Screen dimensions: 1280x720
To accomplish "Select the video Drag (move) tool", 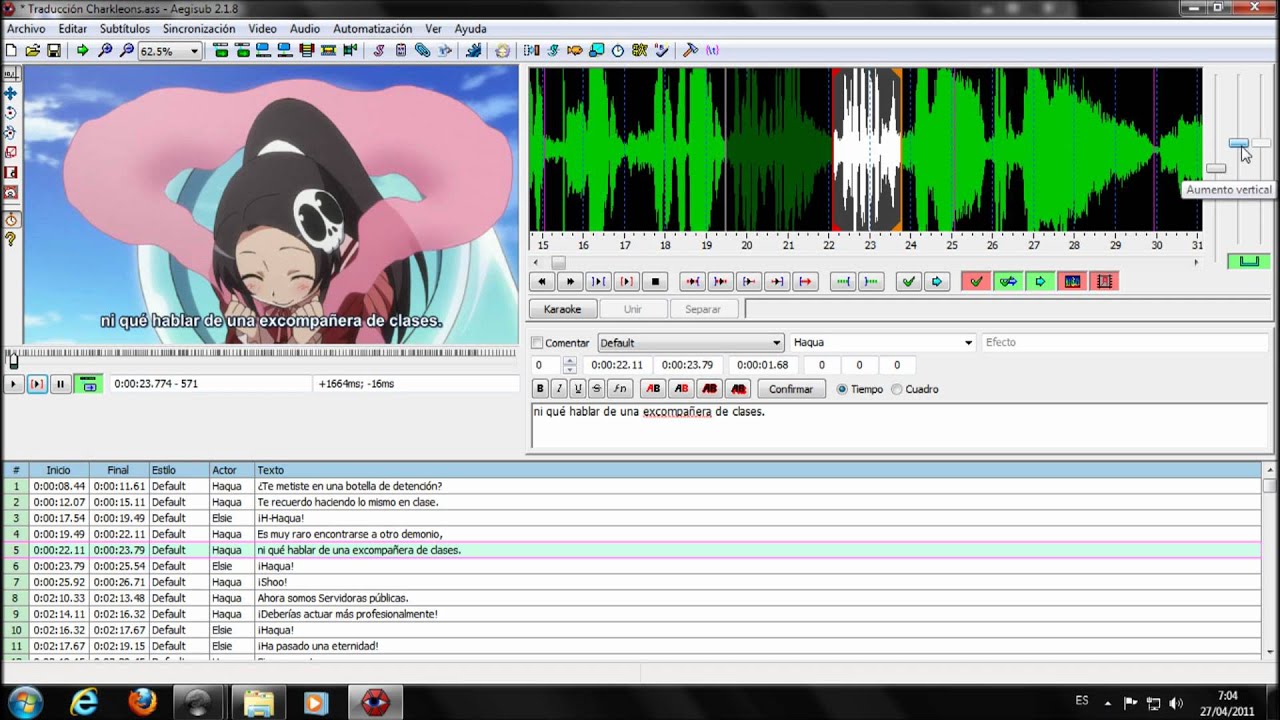I will (x=11, y=94).
